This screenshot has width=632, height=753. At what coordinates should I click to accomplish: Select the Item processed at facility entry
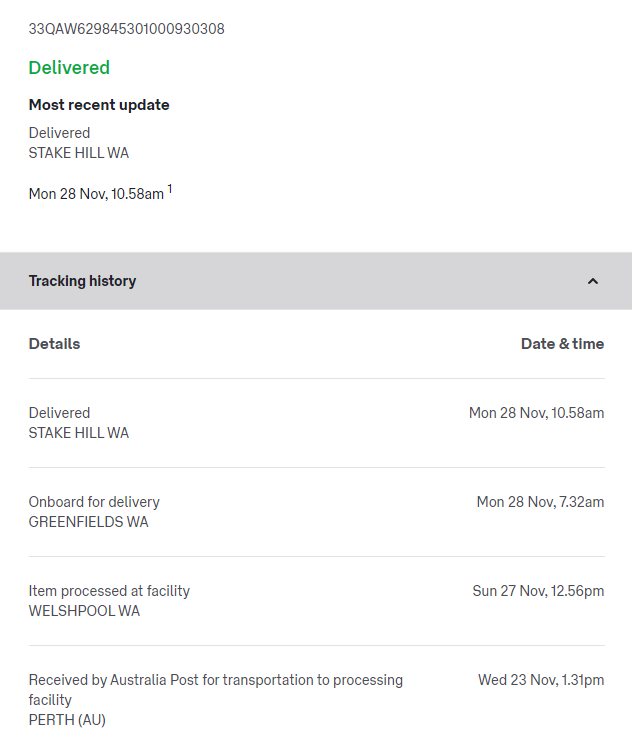(x=109, y=591)
